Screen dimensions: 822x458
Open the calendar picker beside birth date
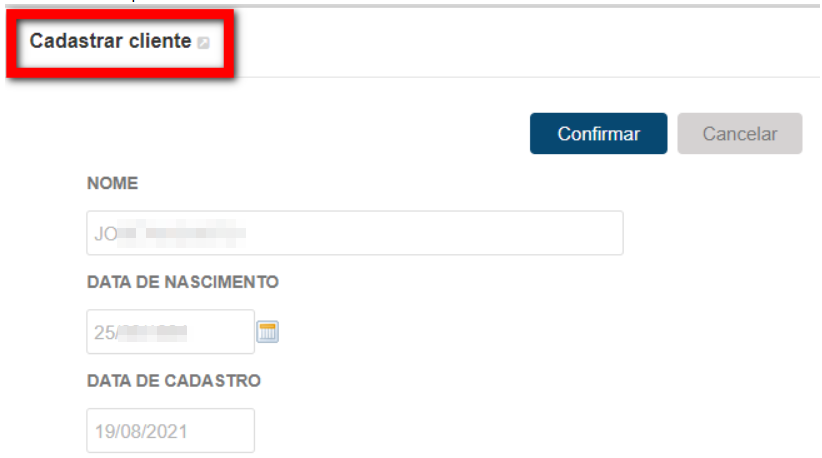267,332
